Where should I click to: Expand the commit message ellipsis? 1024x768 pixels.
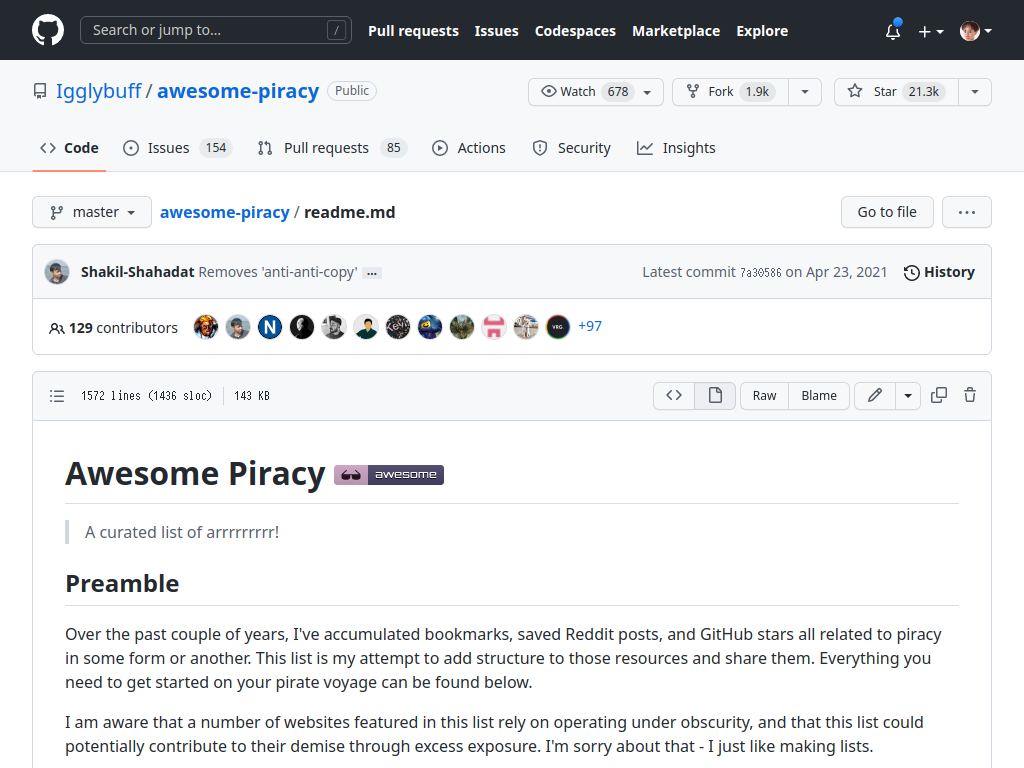pos(372,273)
